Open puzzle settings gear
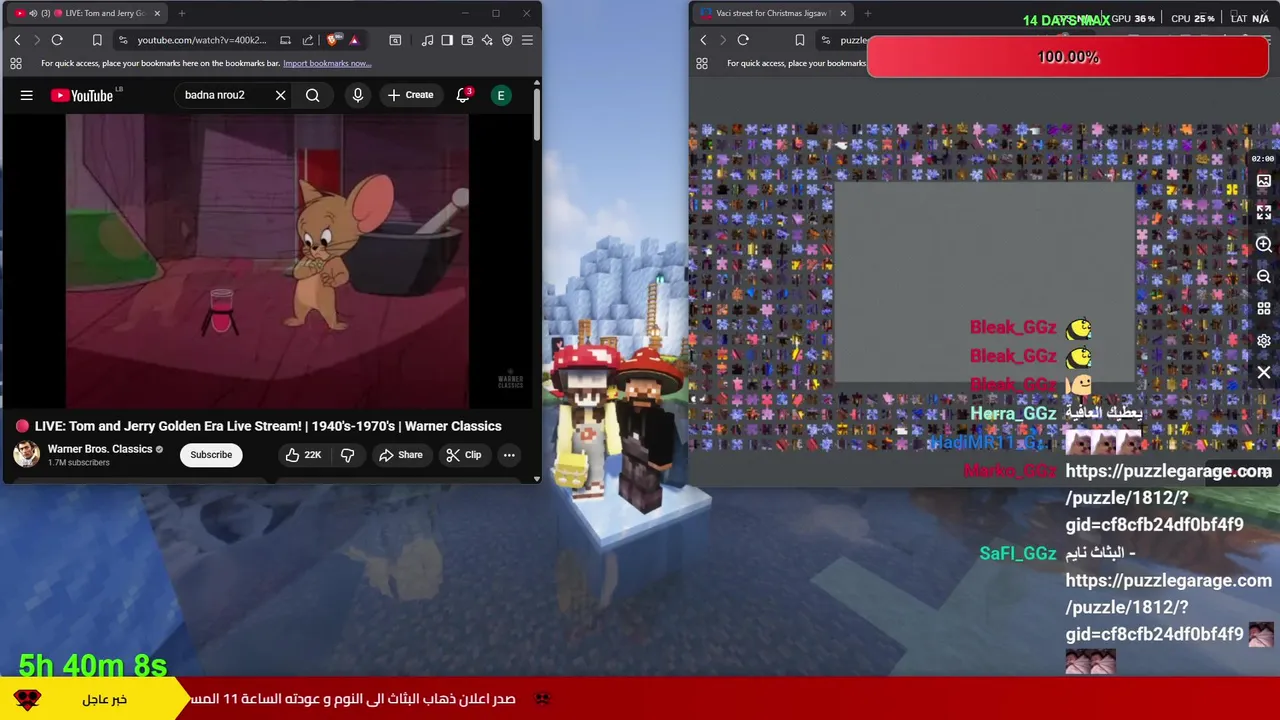This screenshot has width=1280, height=720. pos(1264,341)
